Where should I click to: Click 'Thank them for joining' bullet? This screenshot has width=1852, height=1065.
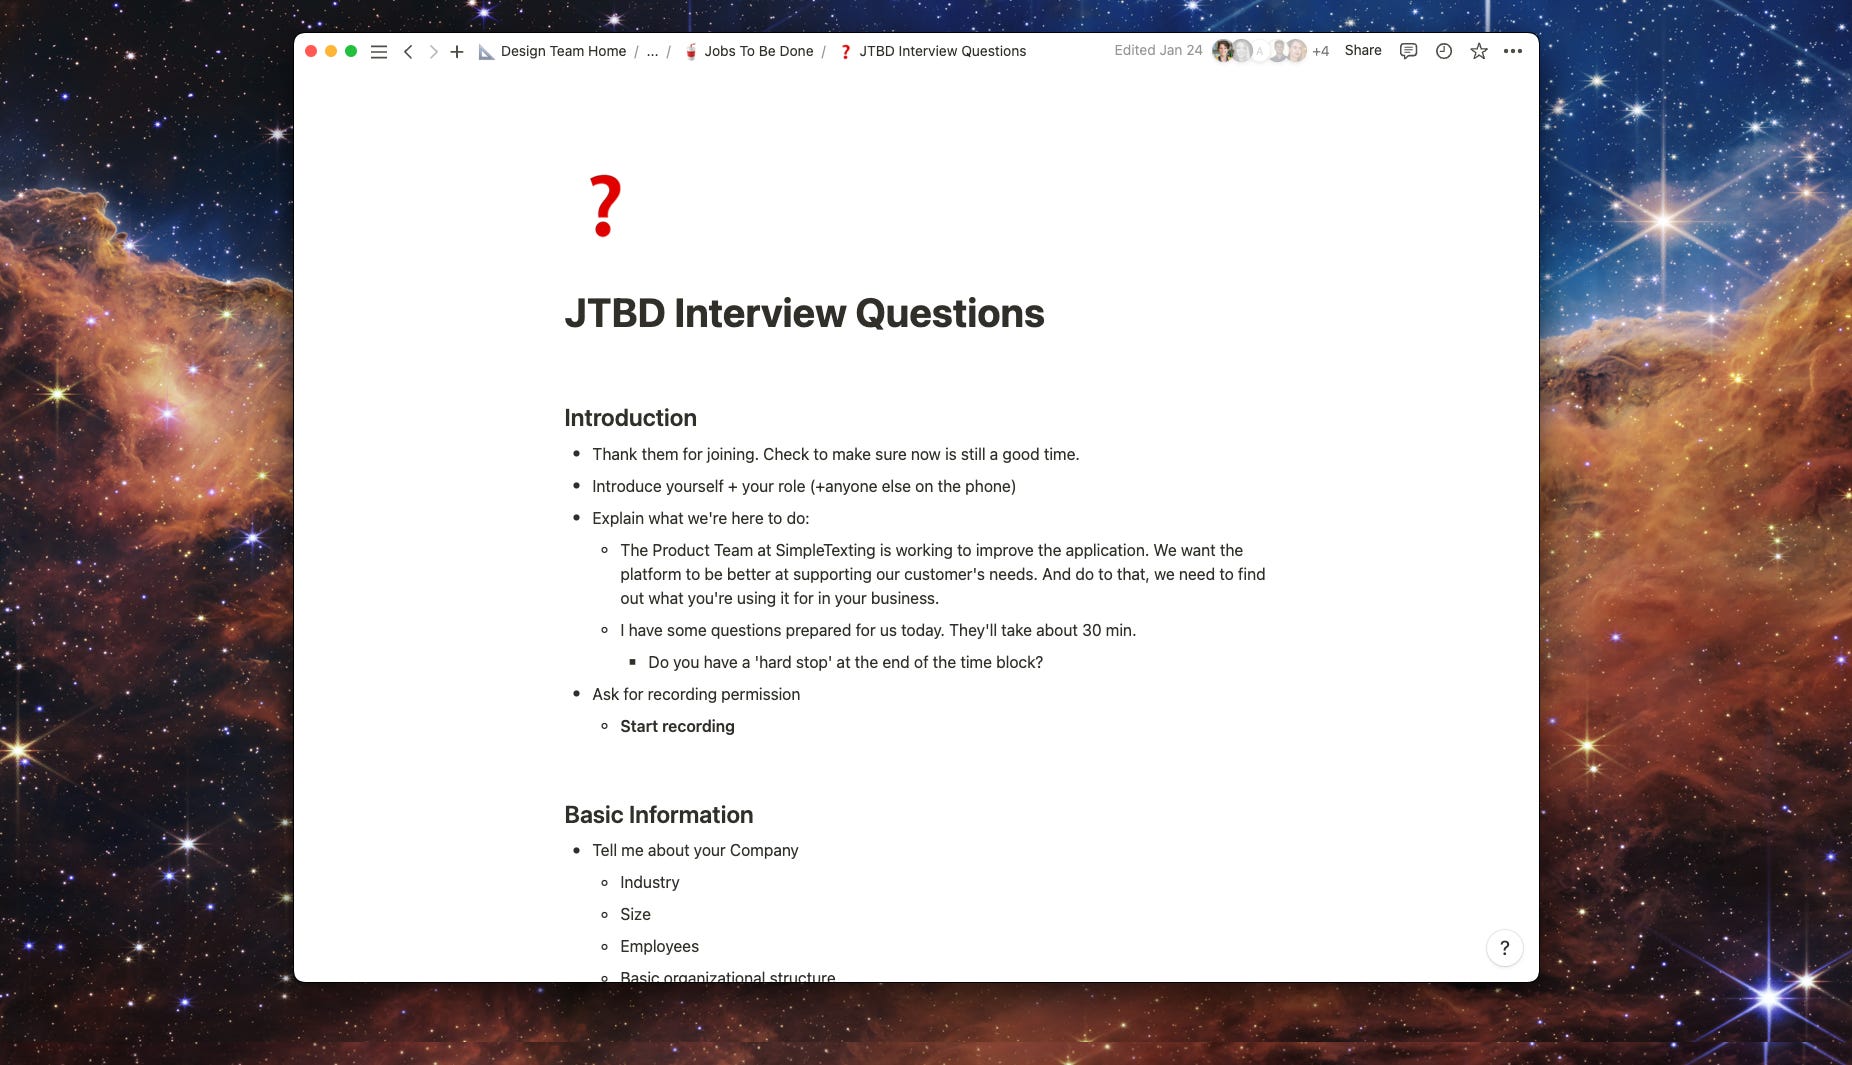(x=835, y=454)
